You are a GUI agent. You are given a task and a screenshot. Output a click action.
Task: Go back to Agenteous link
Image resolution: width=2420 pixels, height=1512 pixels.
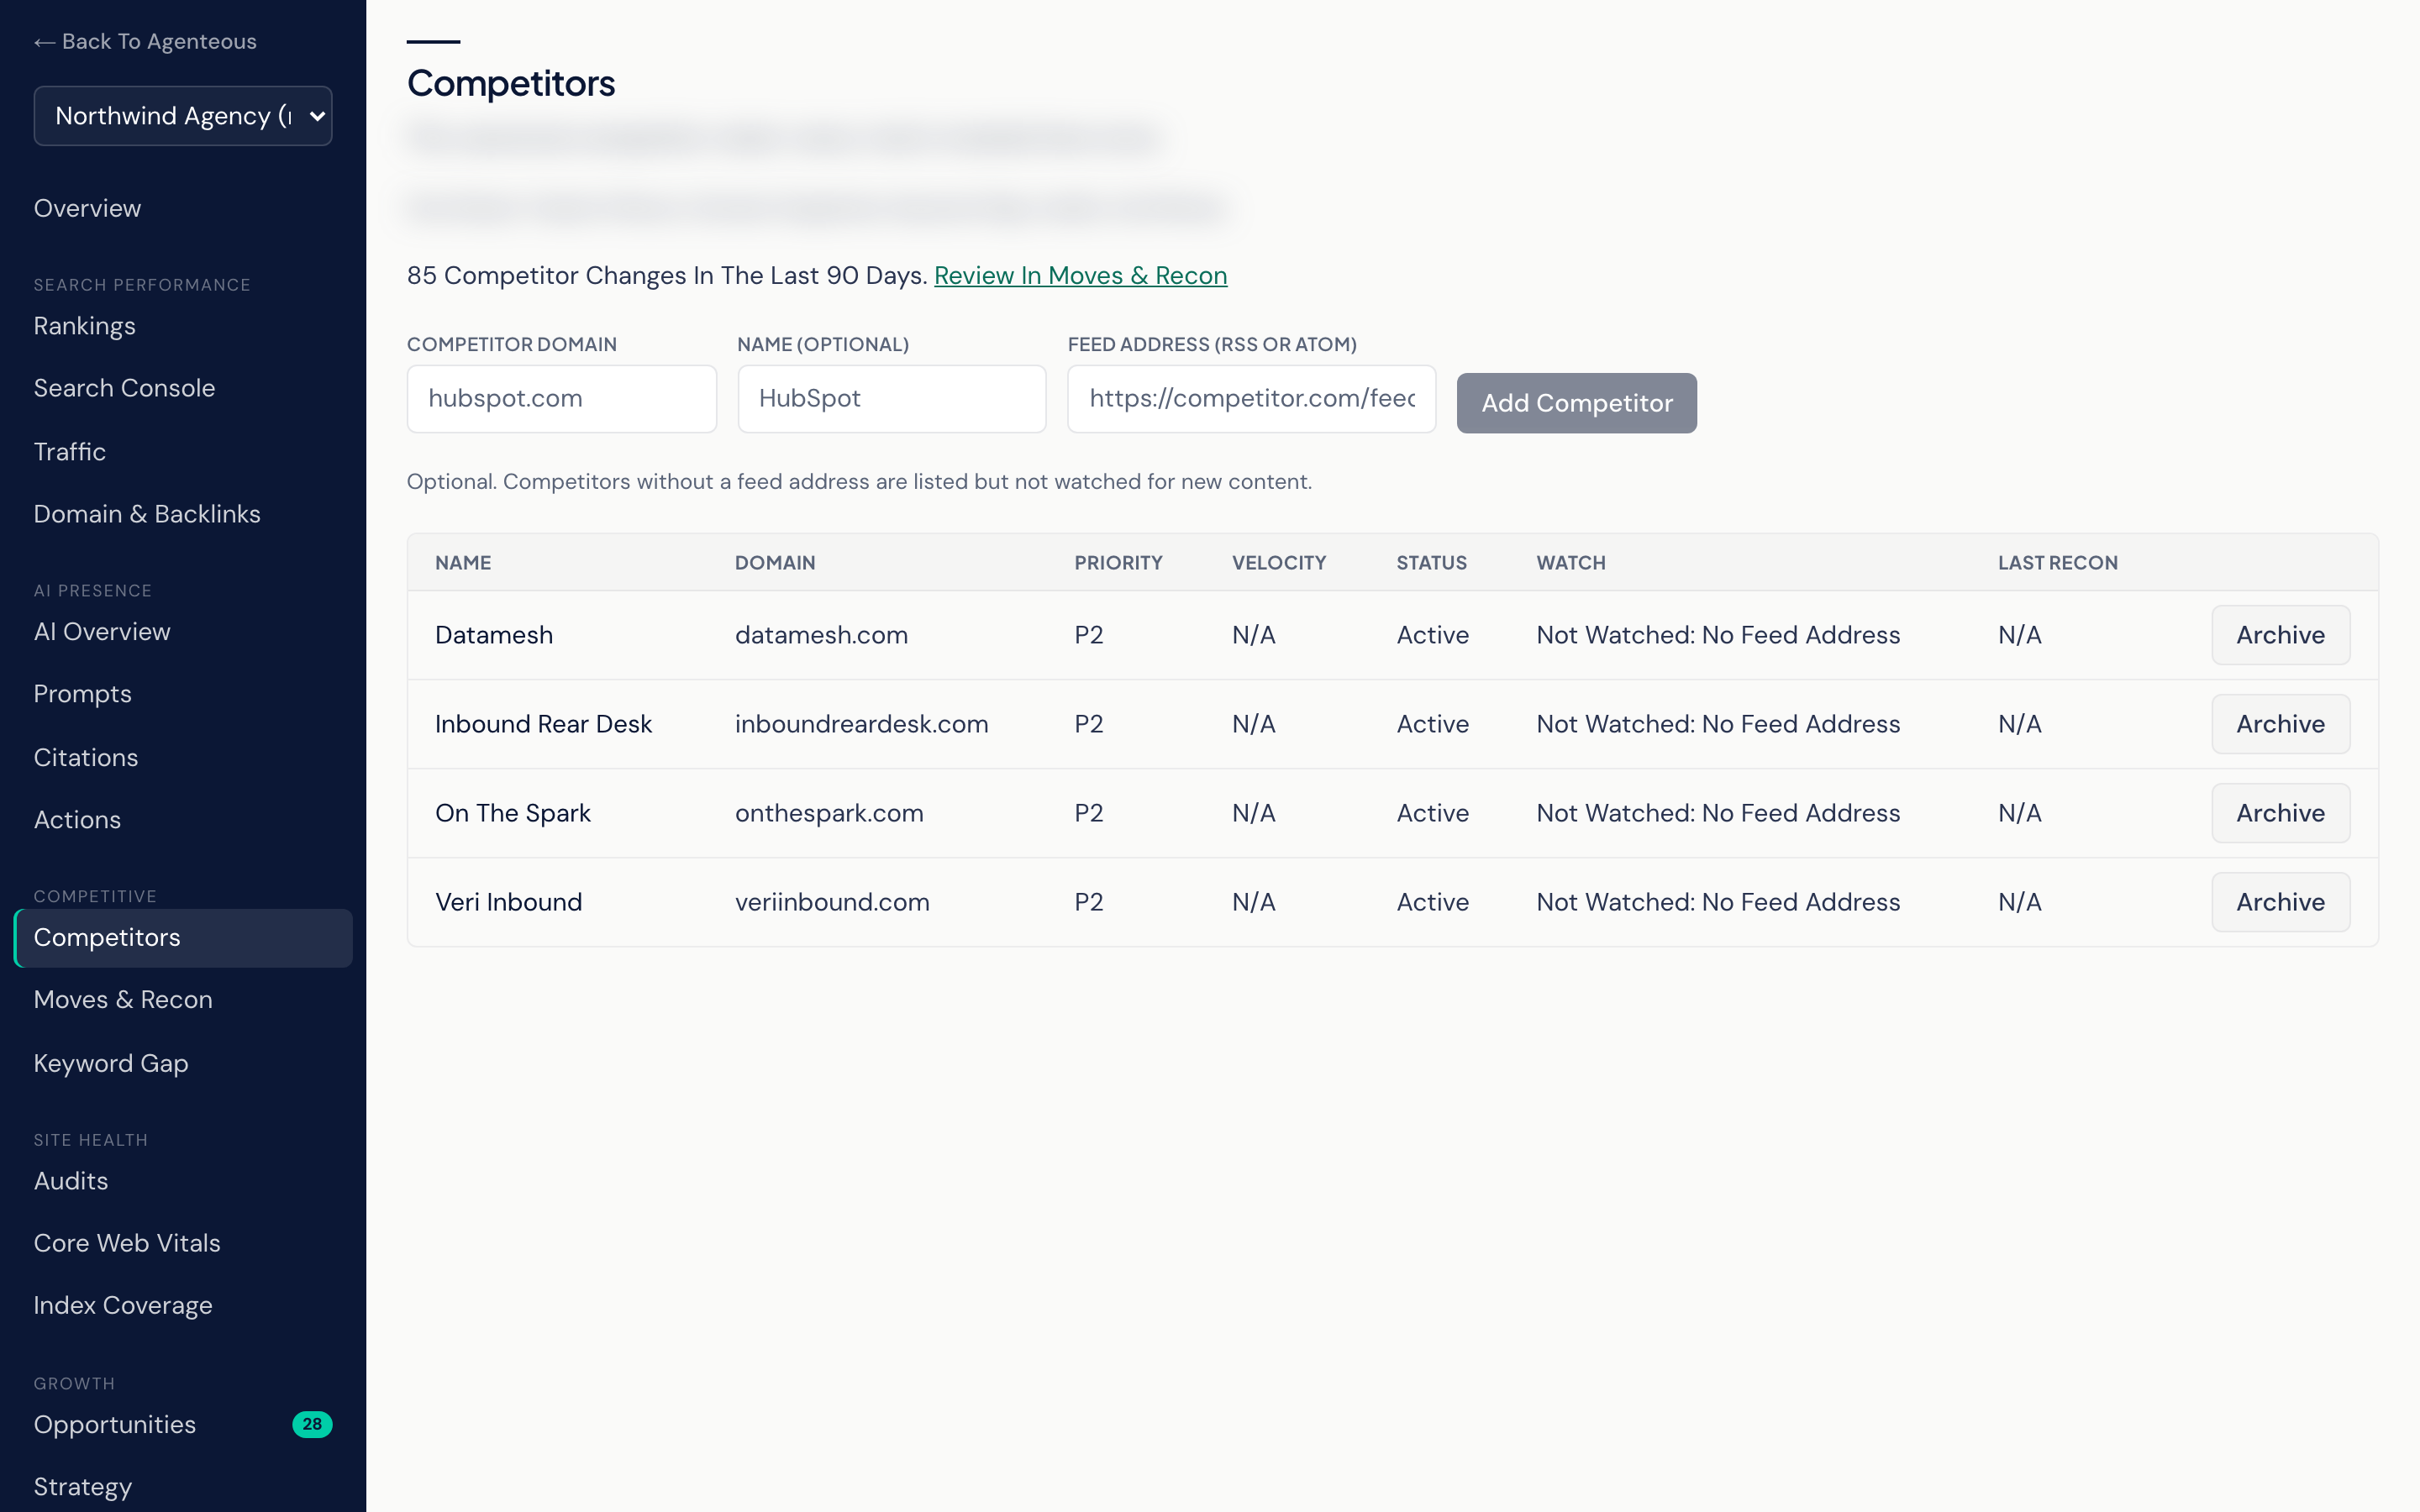tap(145, 41)
